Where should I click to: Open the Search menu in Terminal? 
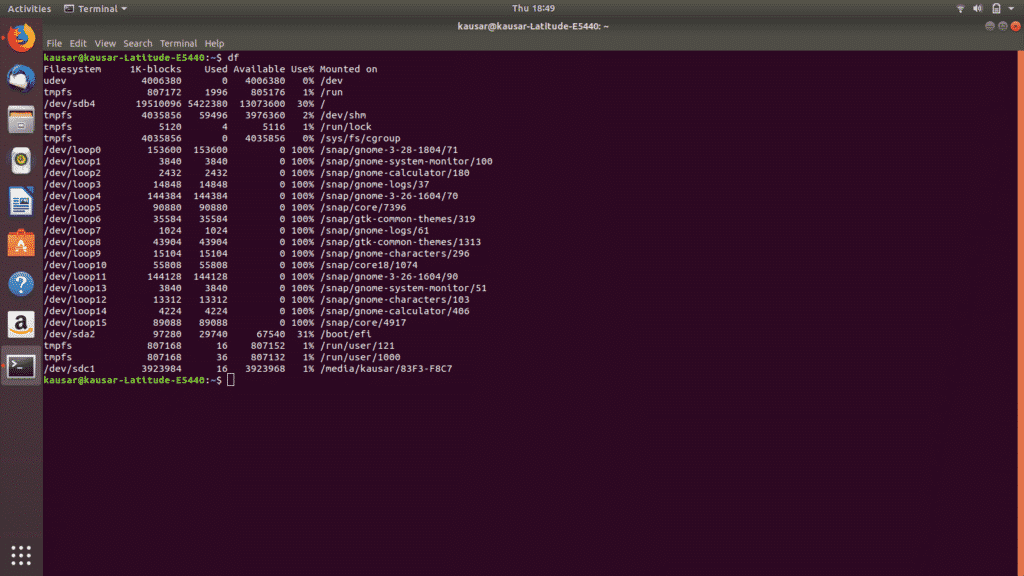coord(137,43)
